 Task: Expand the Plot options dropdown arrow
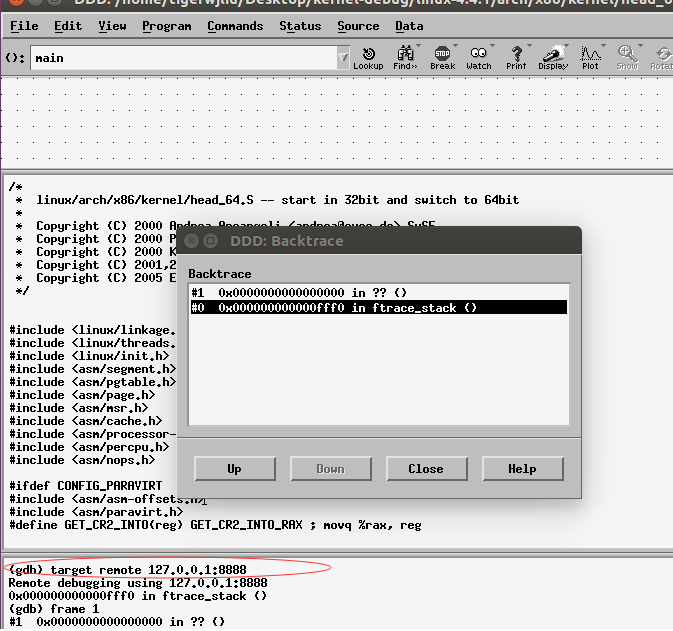[x=603, y=45]
